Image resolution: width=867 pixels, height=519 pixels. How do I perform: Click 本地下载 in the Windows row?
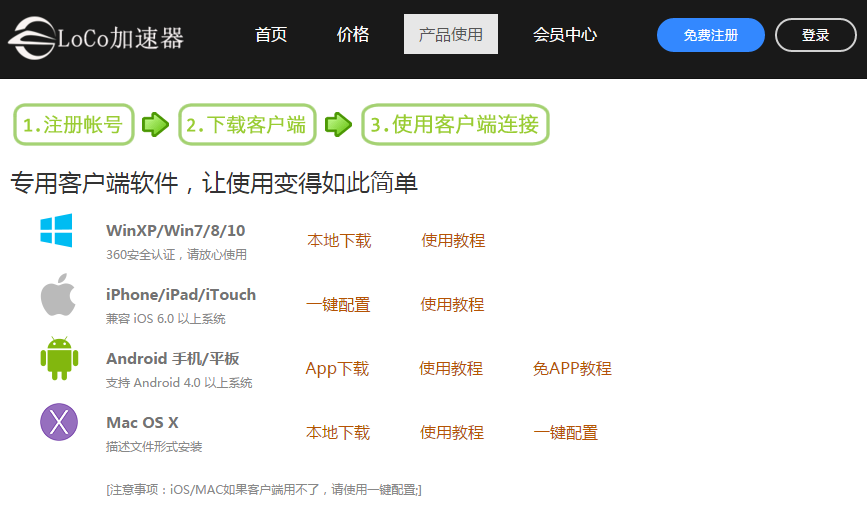[339, 240]
